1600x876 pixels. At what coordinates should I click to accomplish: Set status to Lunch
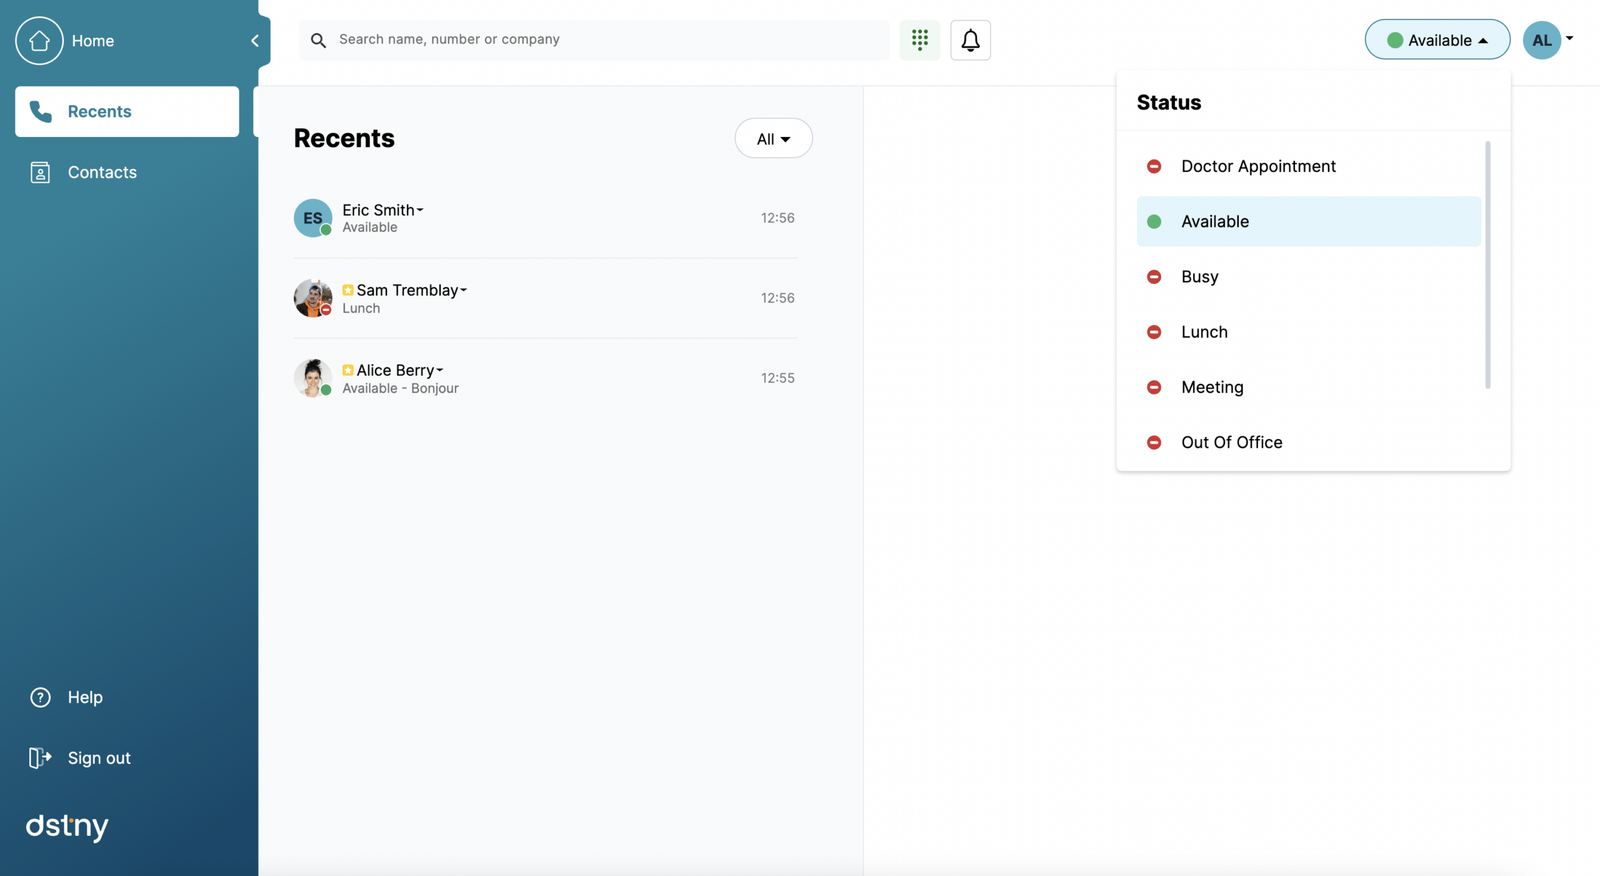pos(1308,332)
